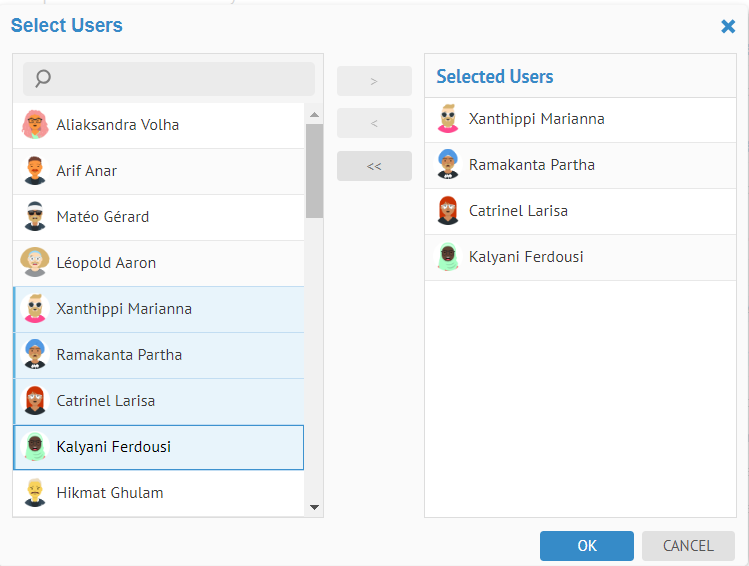Deselect Xanthippi Marianna in the left list
Screen dimensions: 749x566
click(x=124, y=309)
